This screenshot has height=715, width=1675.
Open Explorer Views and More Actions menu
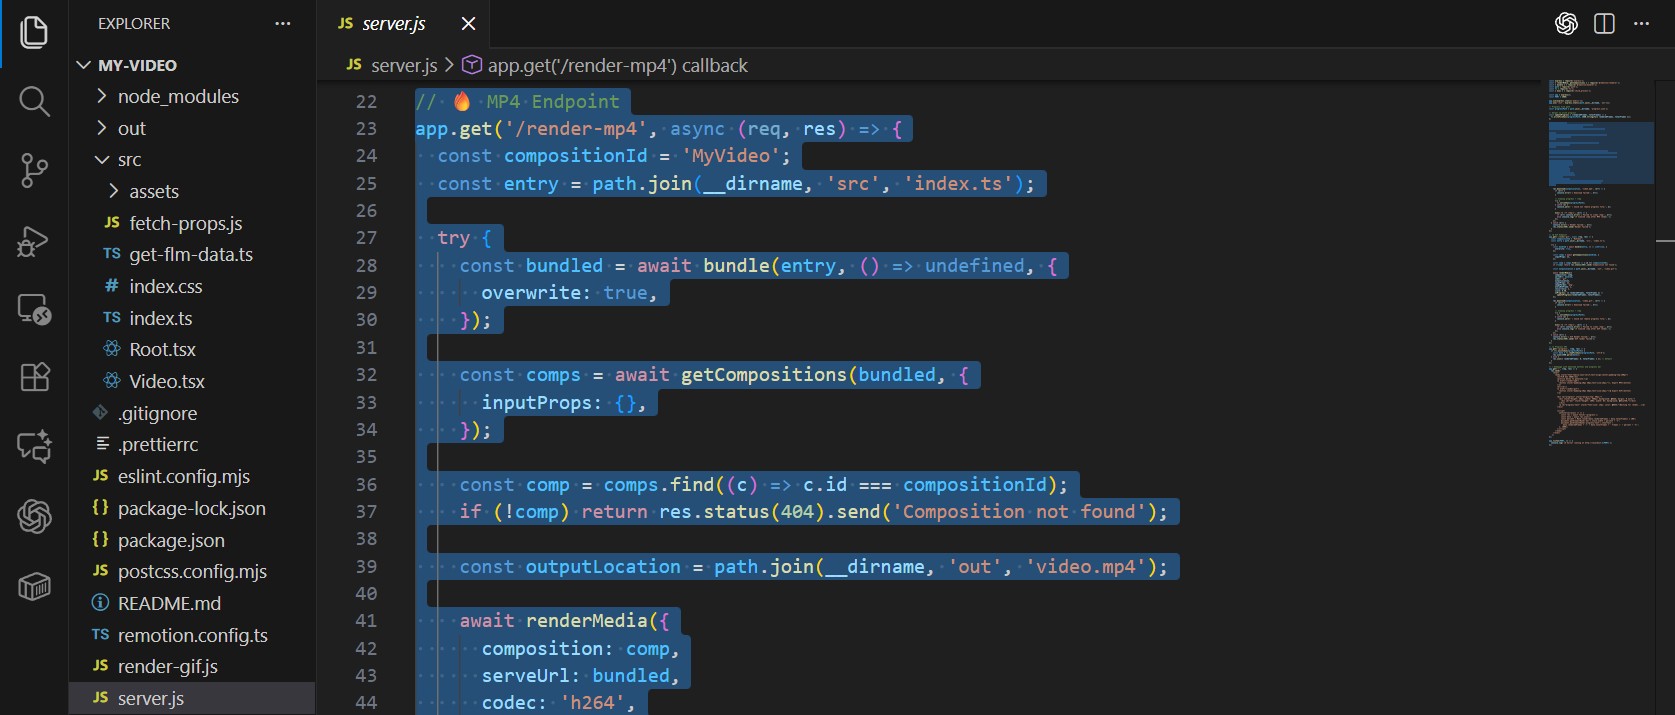pyautogui.click(x=283, y=24)
